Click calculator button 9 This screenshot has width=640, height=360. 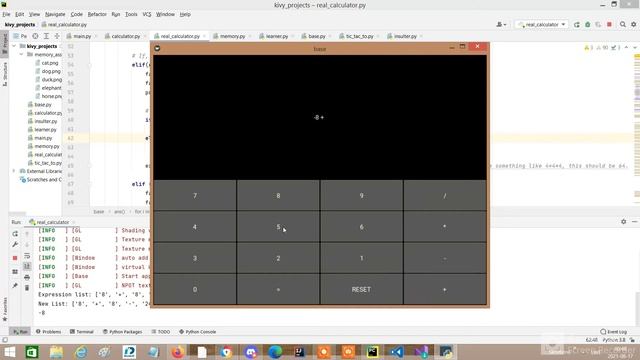pyautogui.click(x=362, y=196)
